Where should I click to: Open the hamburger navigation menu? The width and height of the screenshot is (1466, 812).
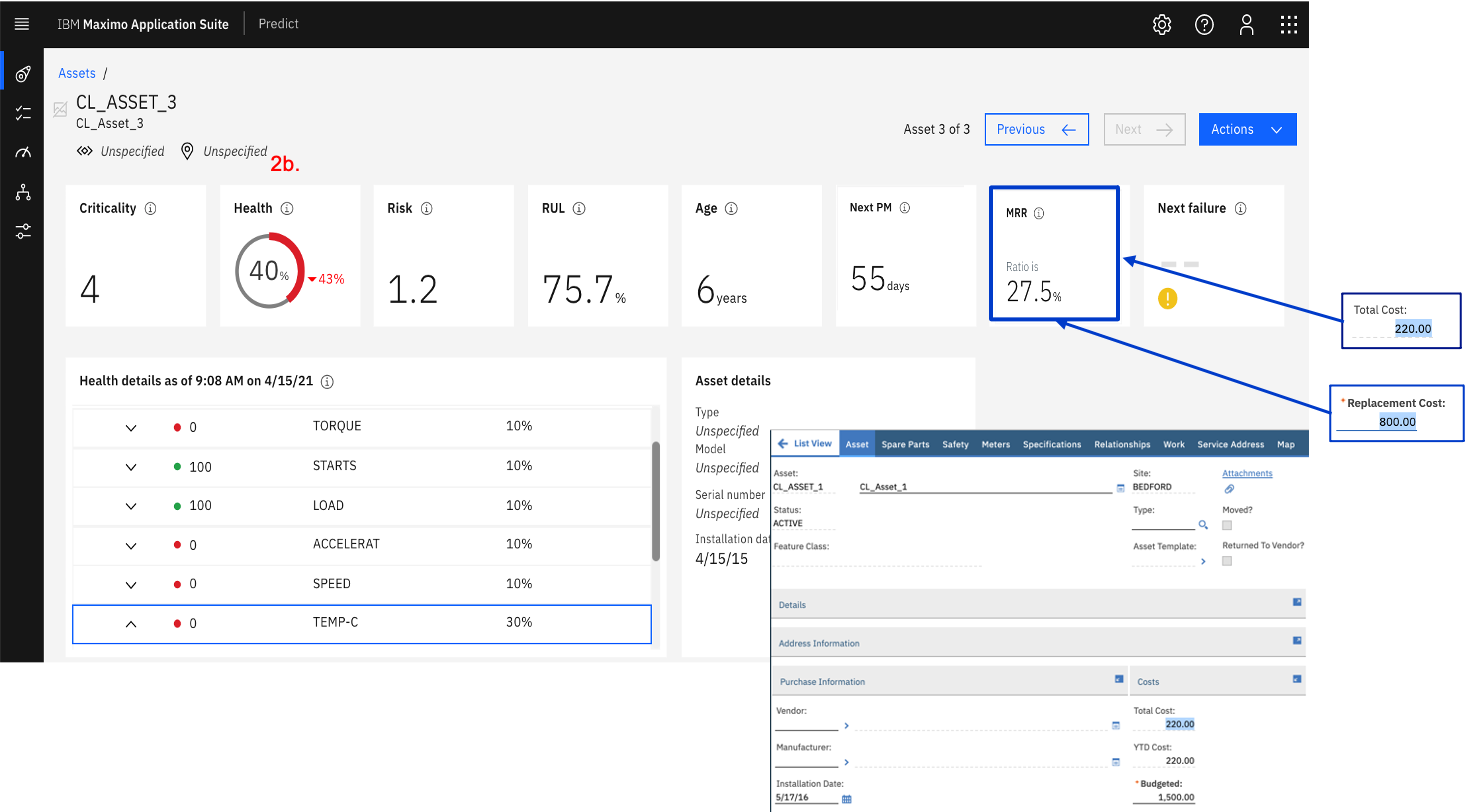coord(22,24)
